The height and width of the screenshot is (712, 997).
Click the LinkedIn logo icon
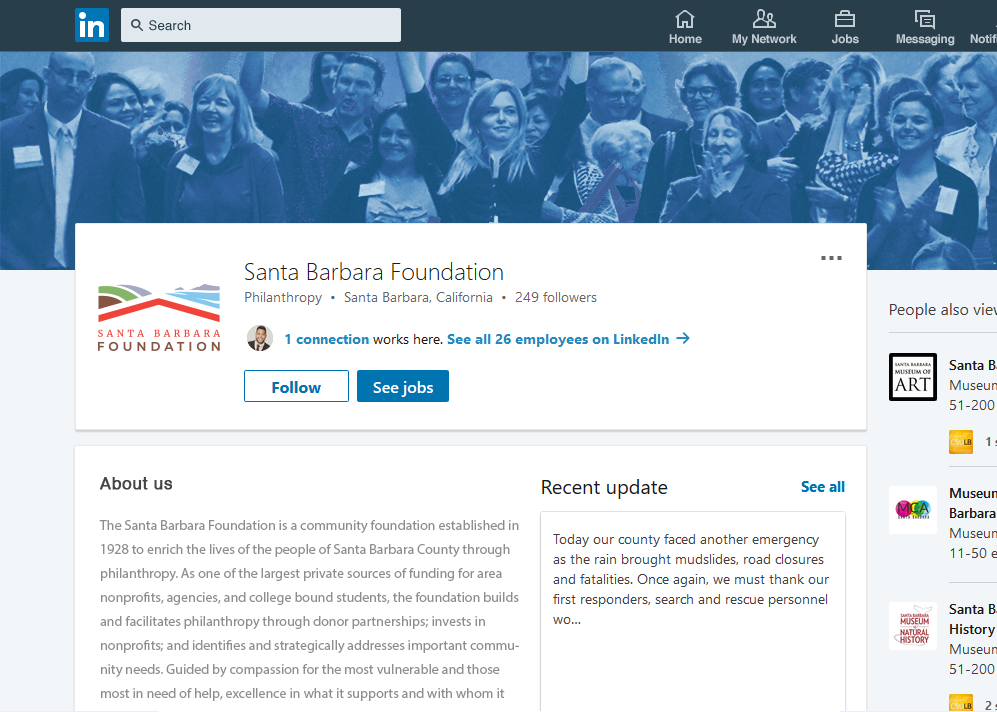[x=92, y=25]
